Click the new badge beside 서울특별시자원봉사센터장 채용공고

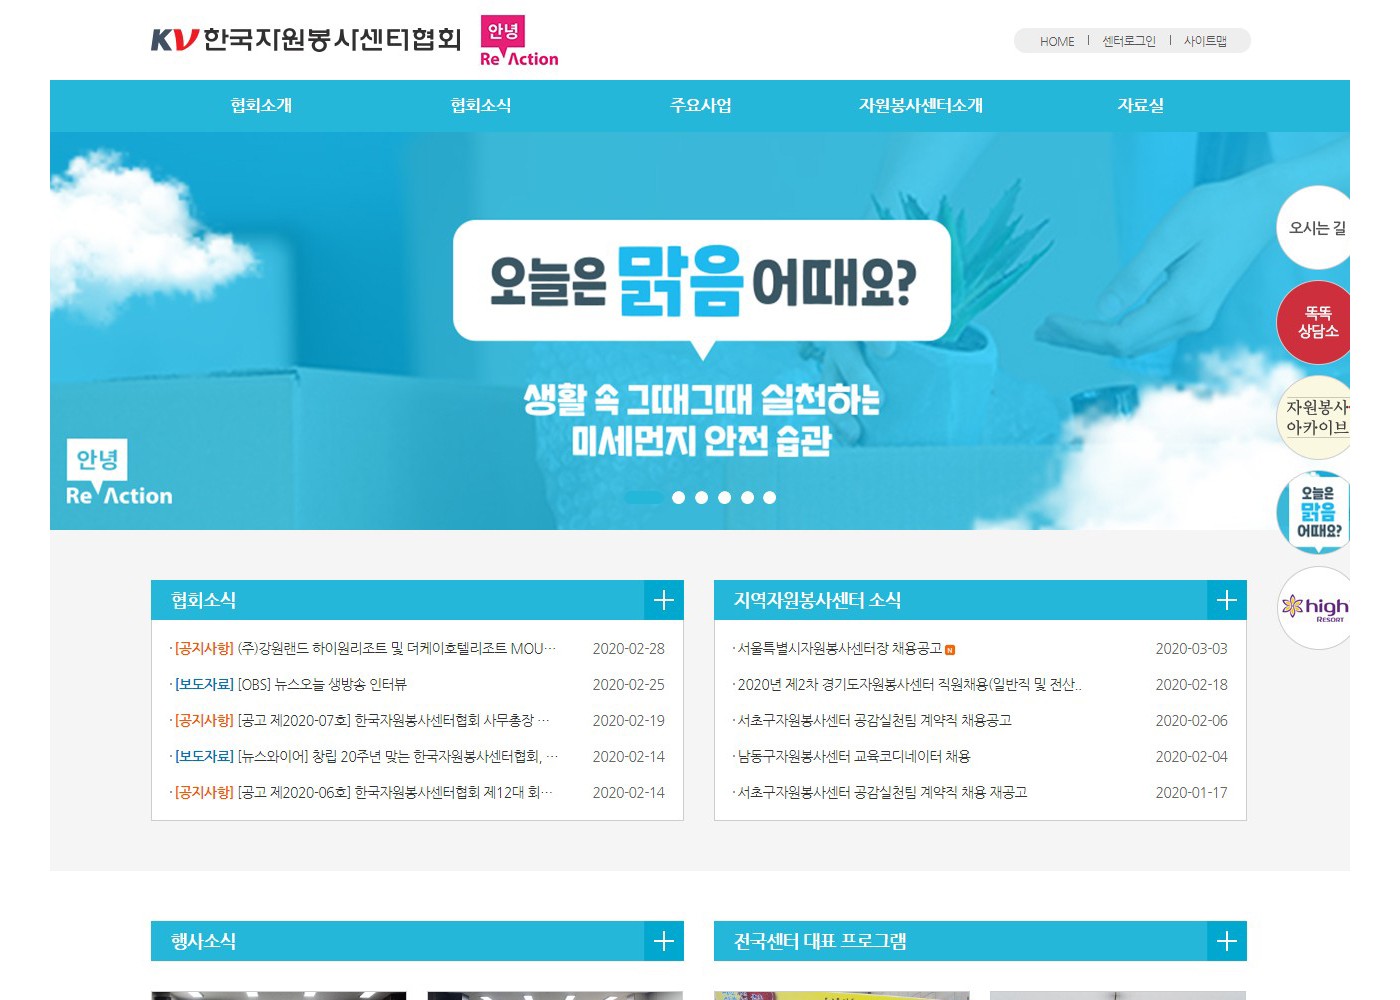coord(950,650)
